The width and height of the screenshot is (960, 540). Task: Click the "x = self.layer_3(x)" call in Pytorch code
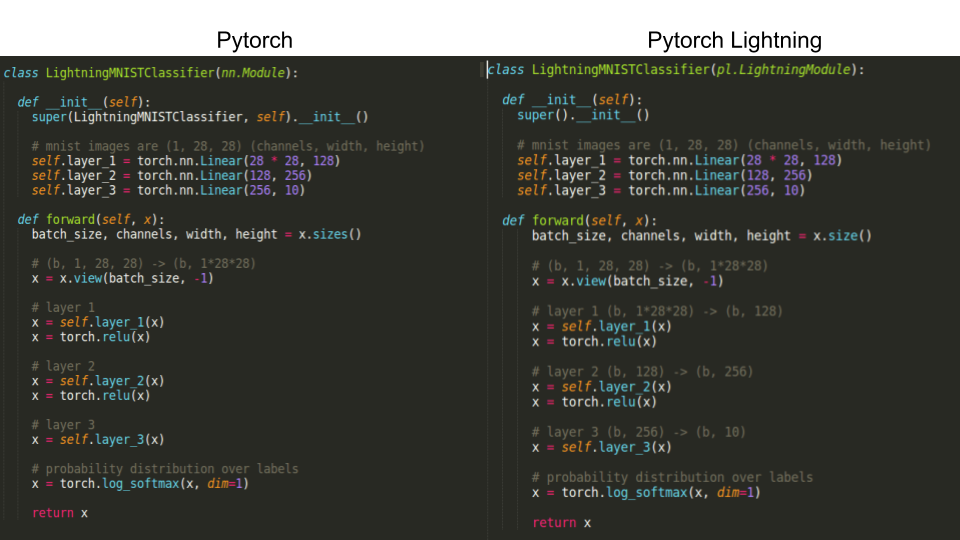click(x=98, y=440)
